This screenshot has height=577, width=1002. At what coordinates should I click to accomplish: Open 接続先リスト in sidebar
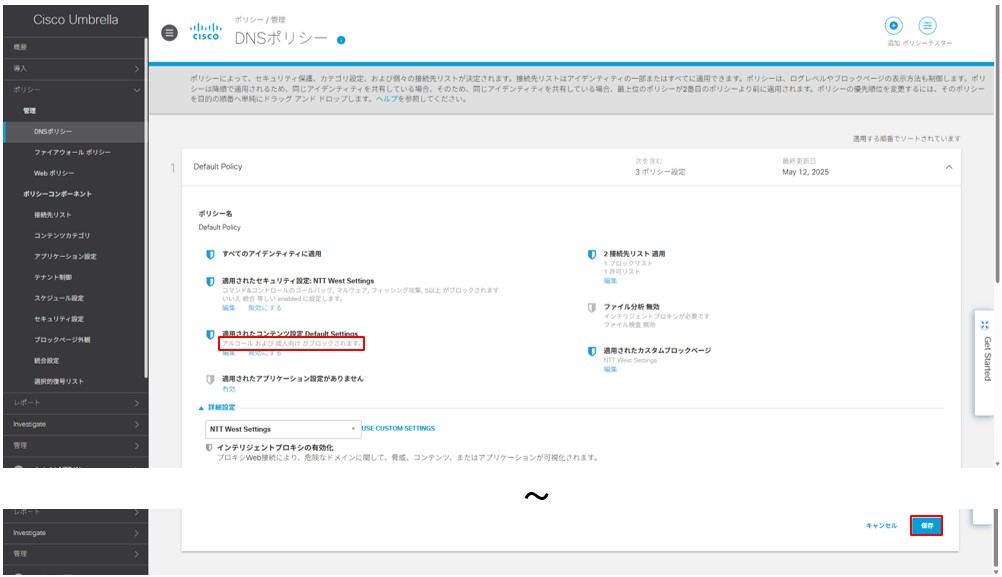point(53,215)
